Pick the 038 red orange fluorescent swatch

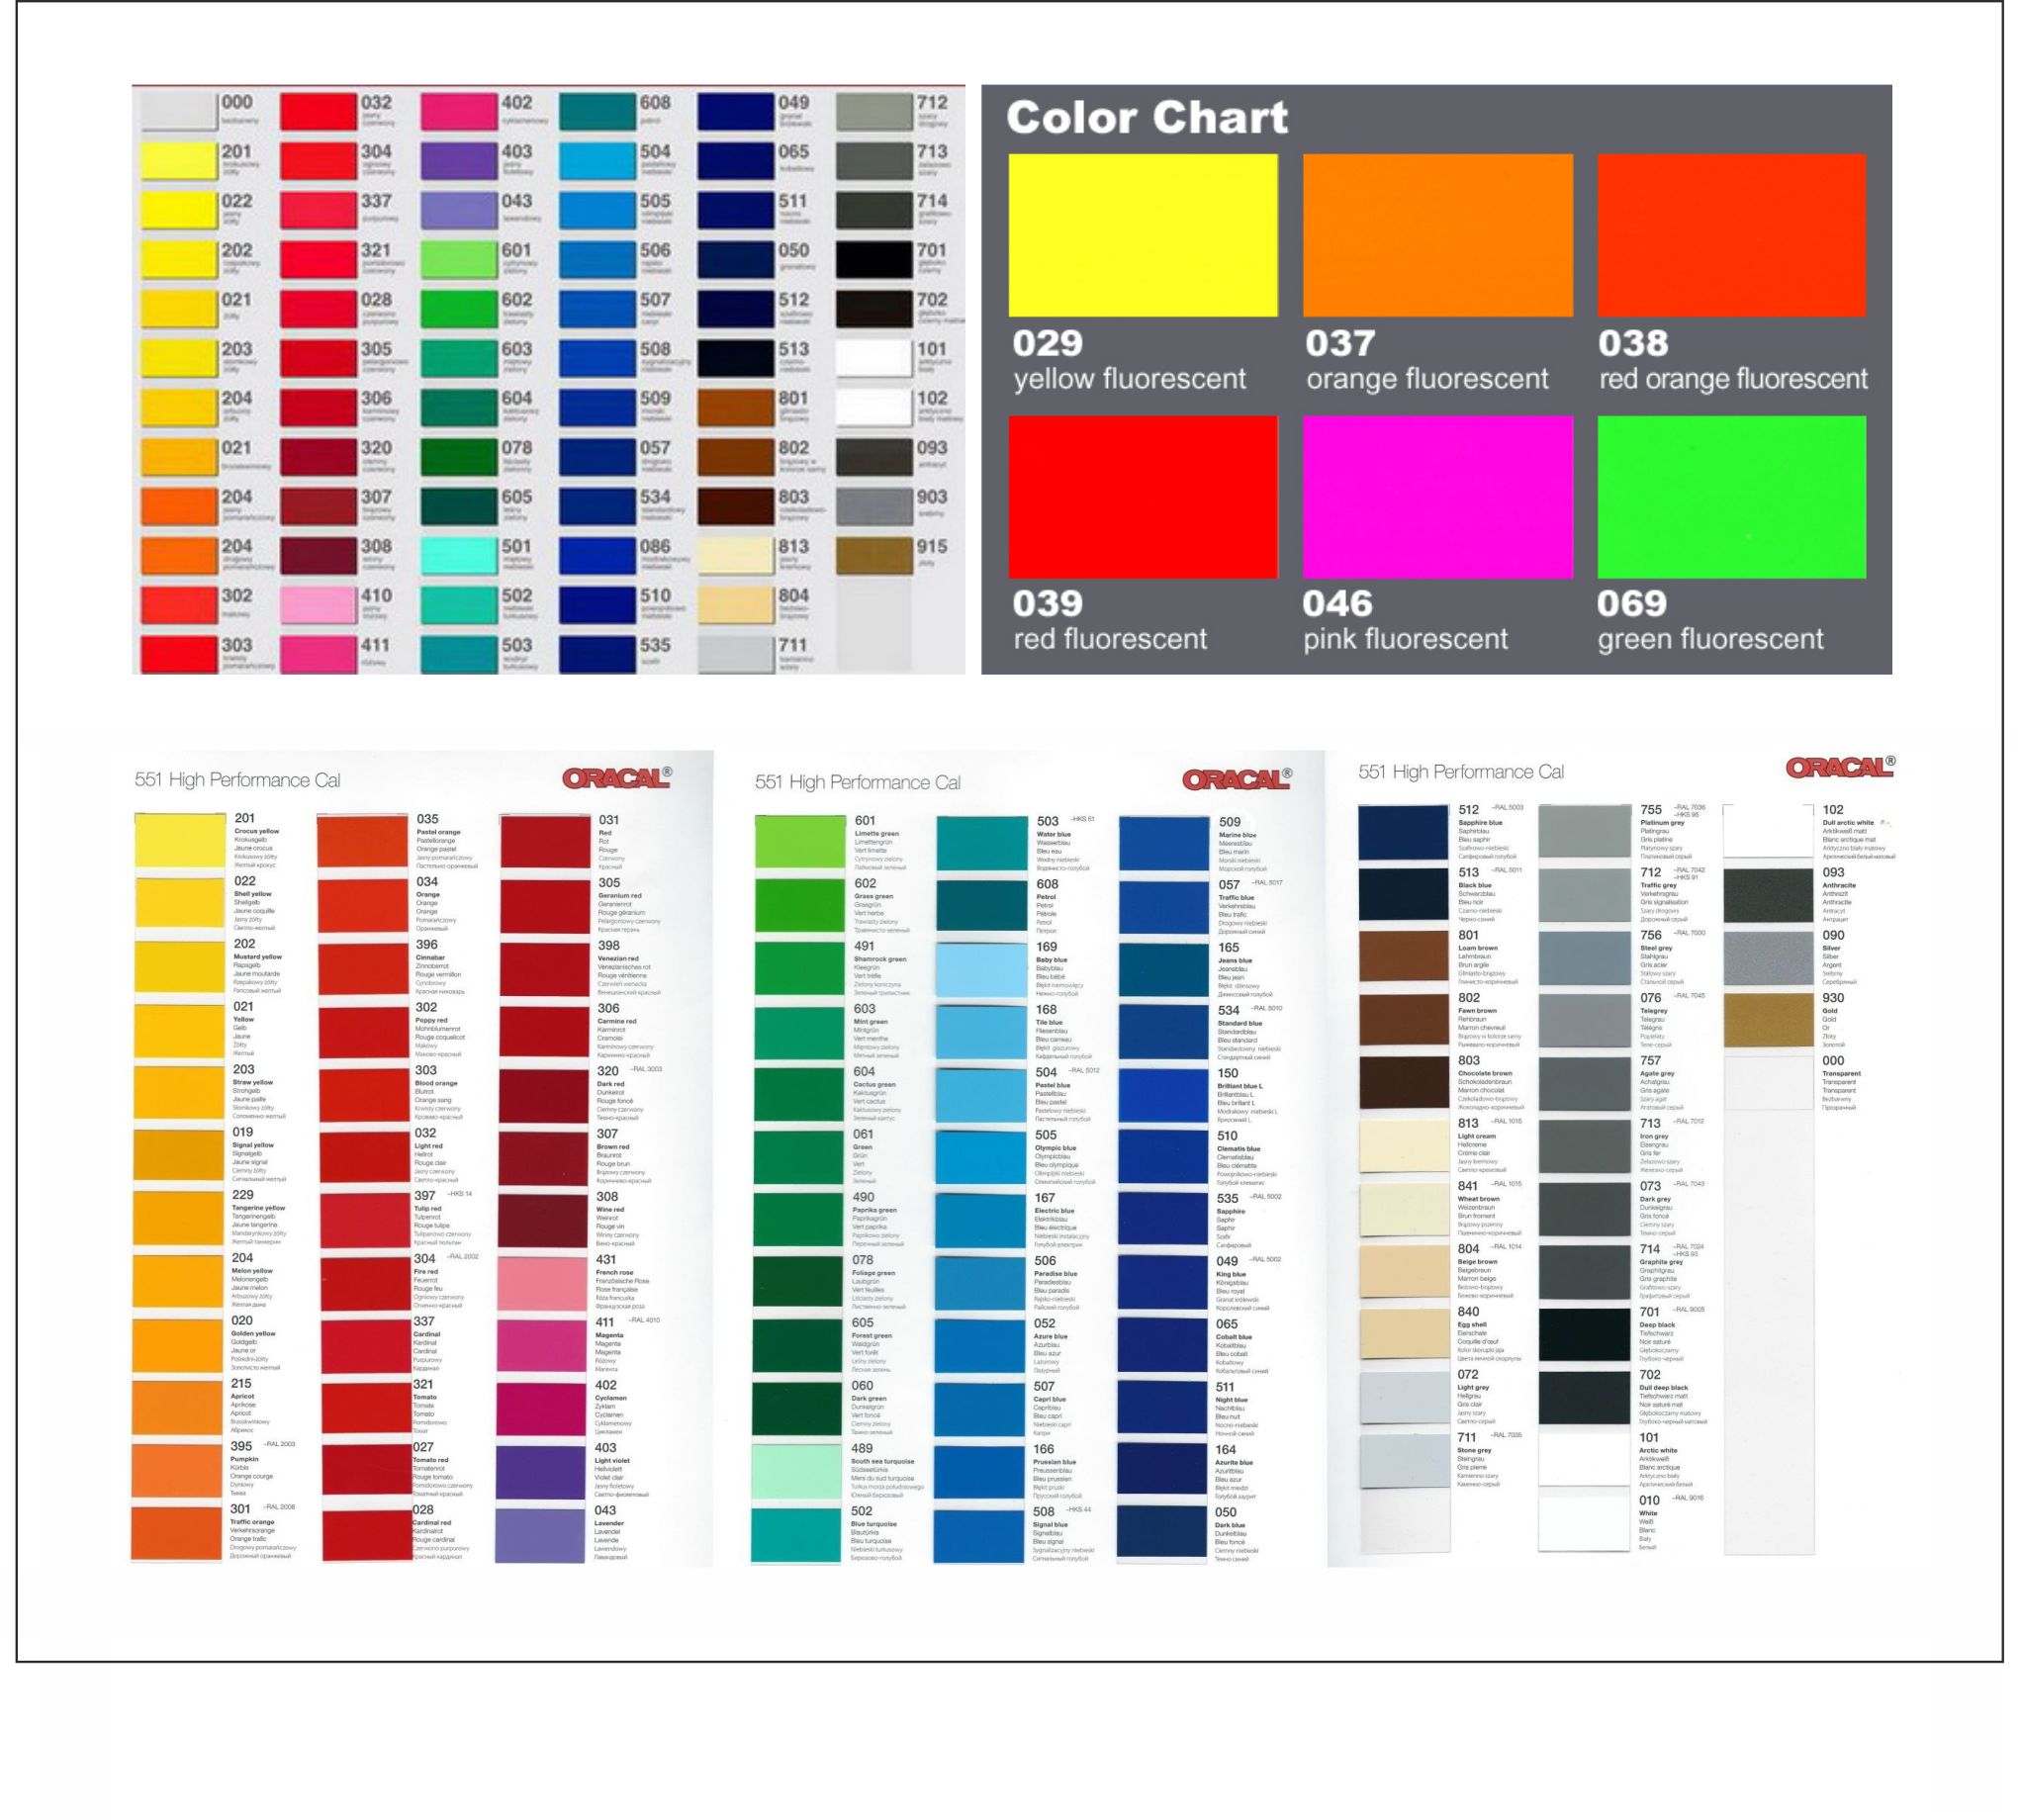(x=1731, y=235)
